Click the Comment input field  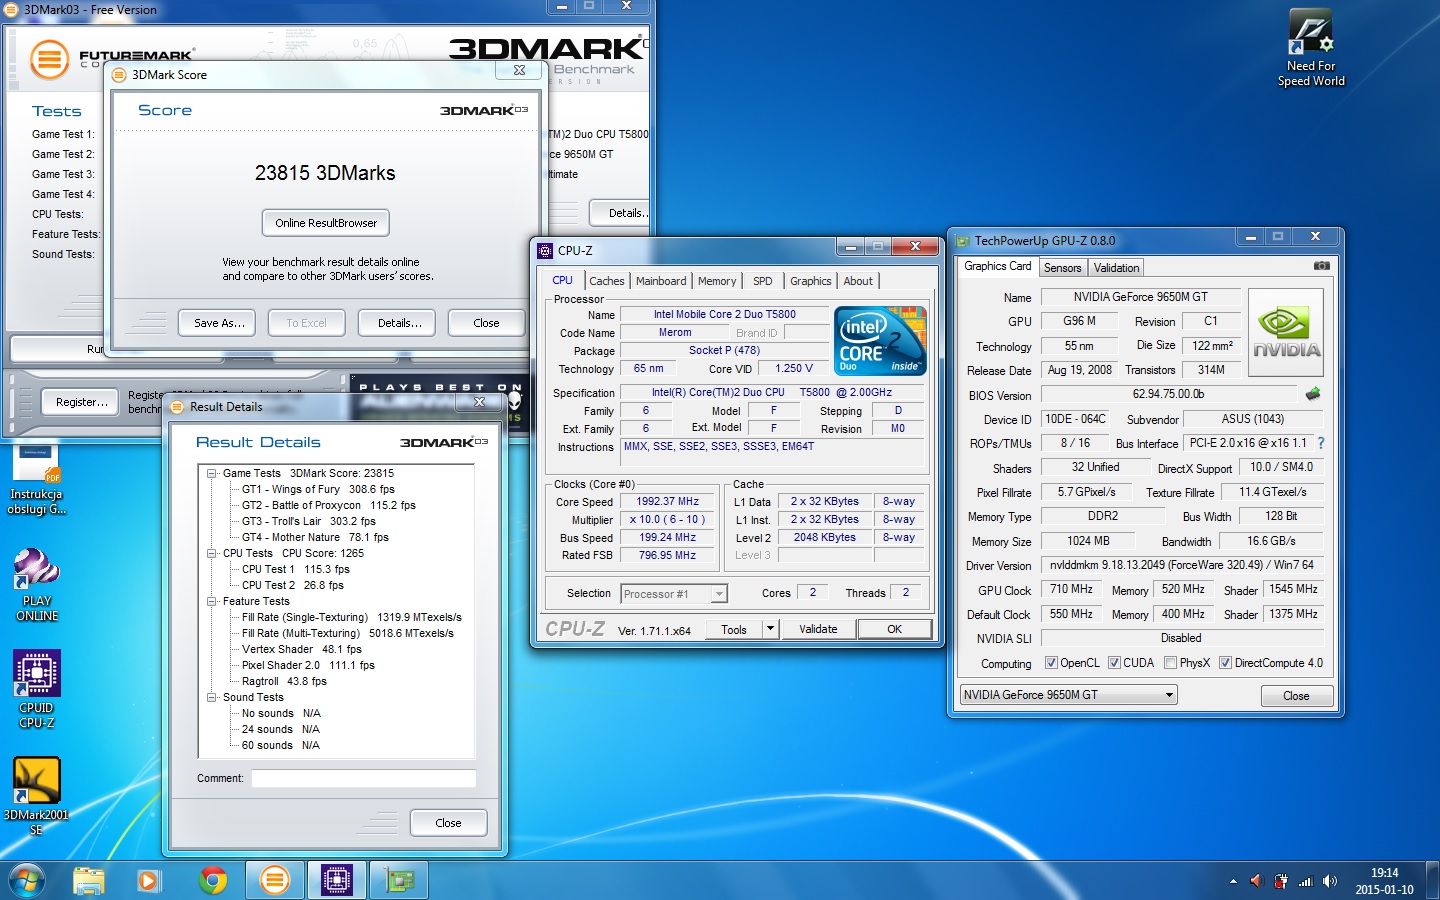pyautogui.click(x=363, y=778)
